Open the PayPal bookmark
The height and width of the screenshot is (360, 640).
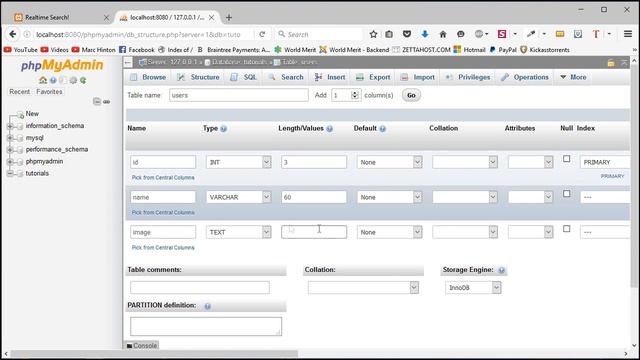point(503,50)
